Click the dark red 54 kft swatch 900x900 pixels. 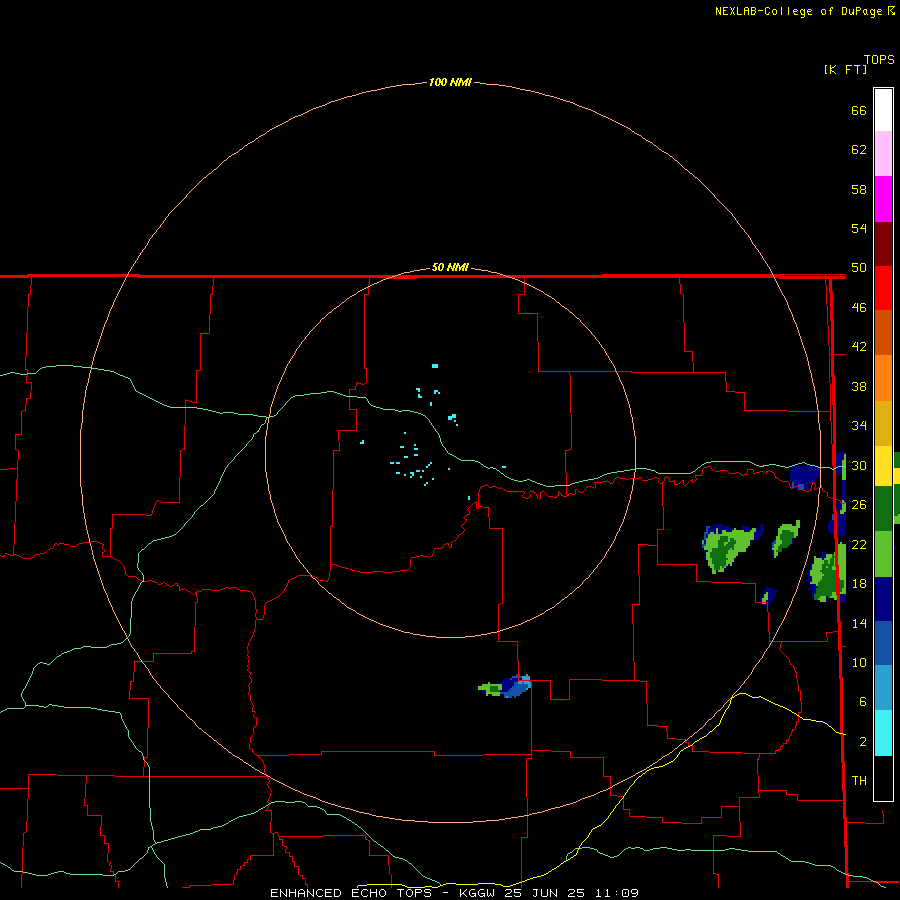click(883, 244)
